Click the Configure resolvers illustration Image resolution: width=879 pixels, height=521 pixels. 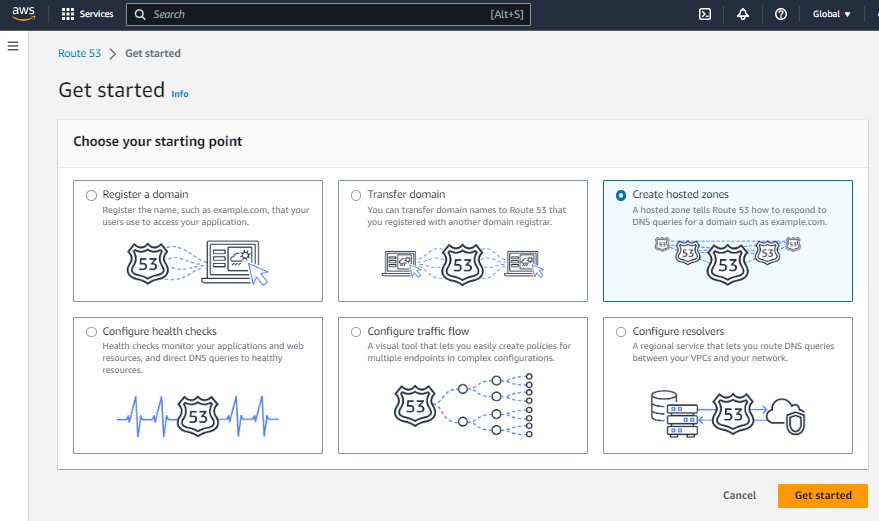(x=727, y=411)
